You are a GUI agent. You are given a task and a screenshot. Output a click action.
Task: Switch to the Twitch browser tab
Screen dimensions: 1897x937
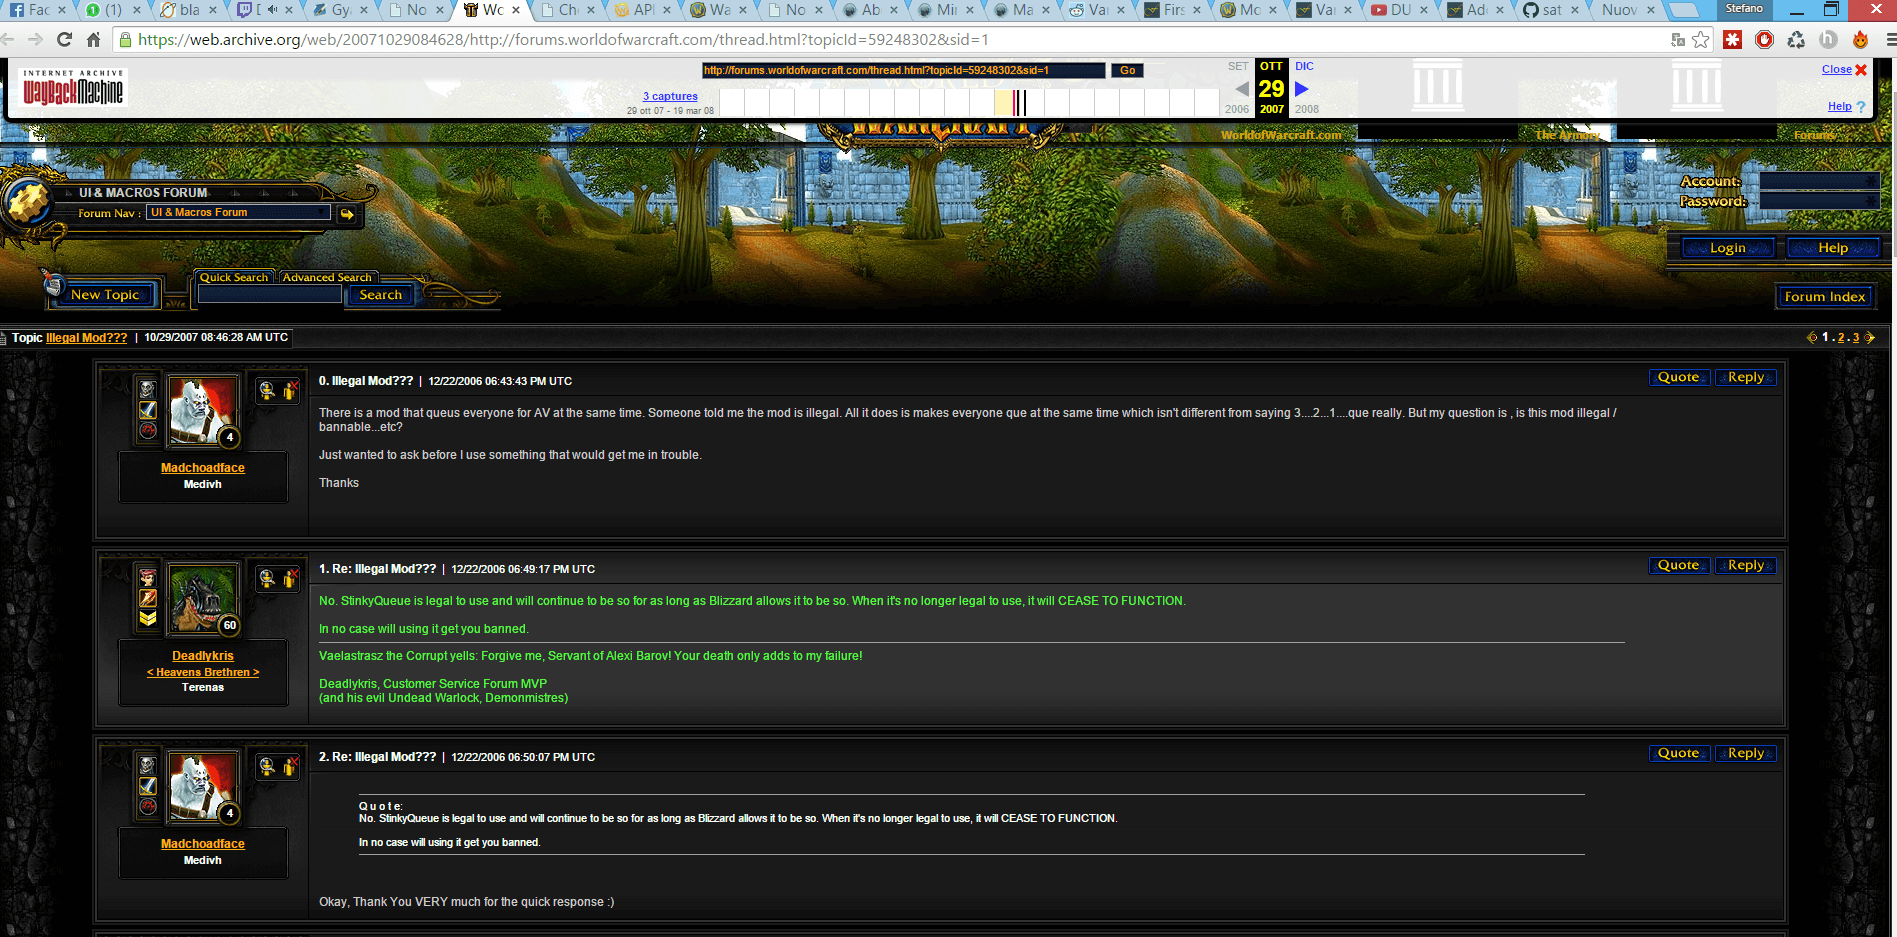click(x=264, y=10)
